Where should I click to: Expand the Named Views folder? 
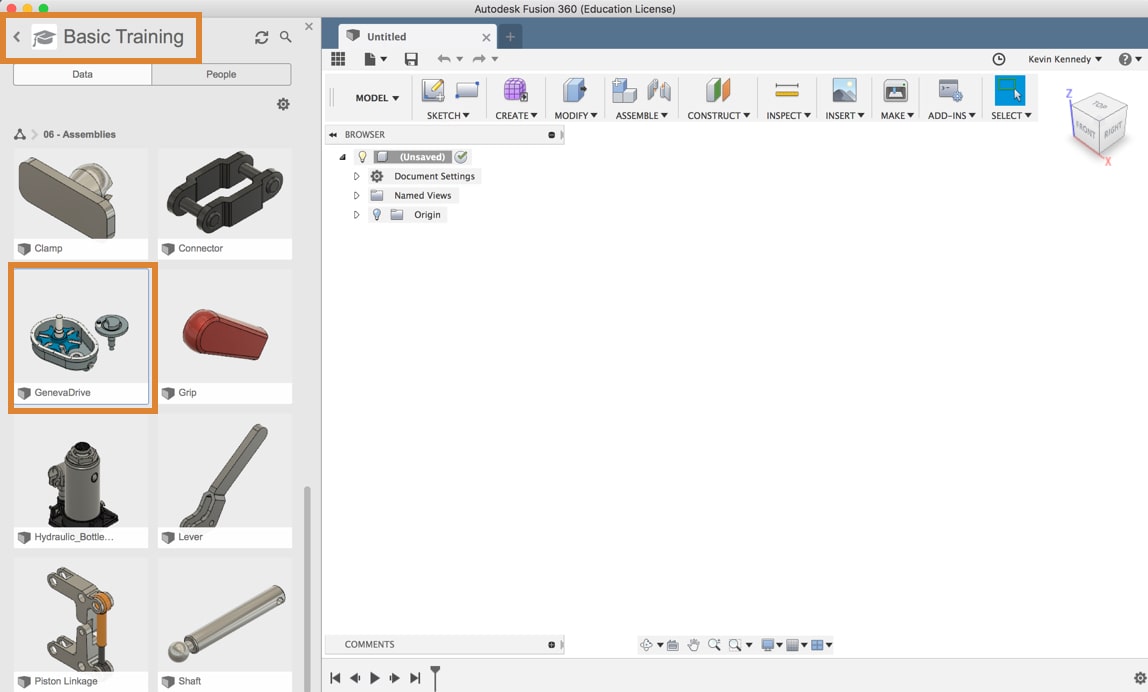357,195
